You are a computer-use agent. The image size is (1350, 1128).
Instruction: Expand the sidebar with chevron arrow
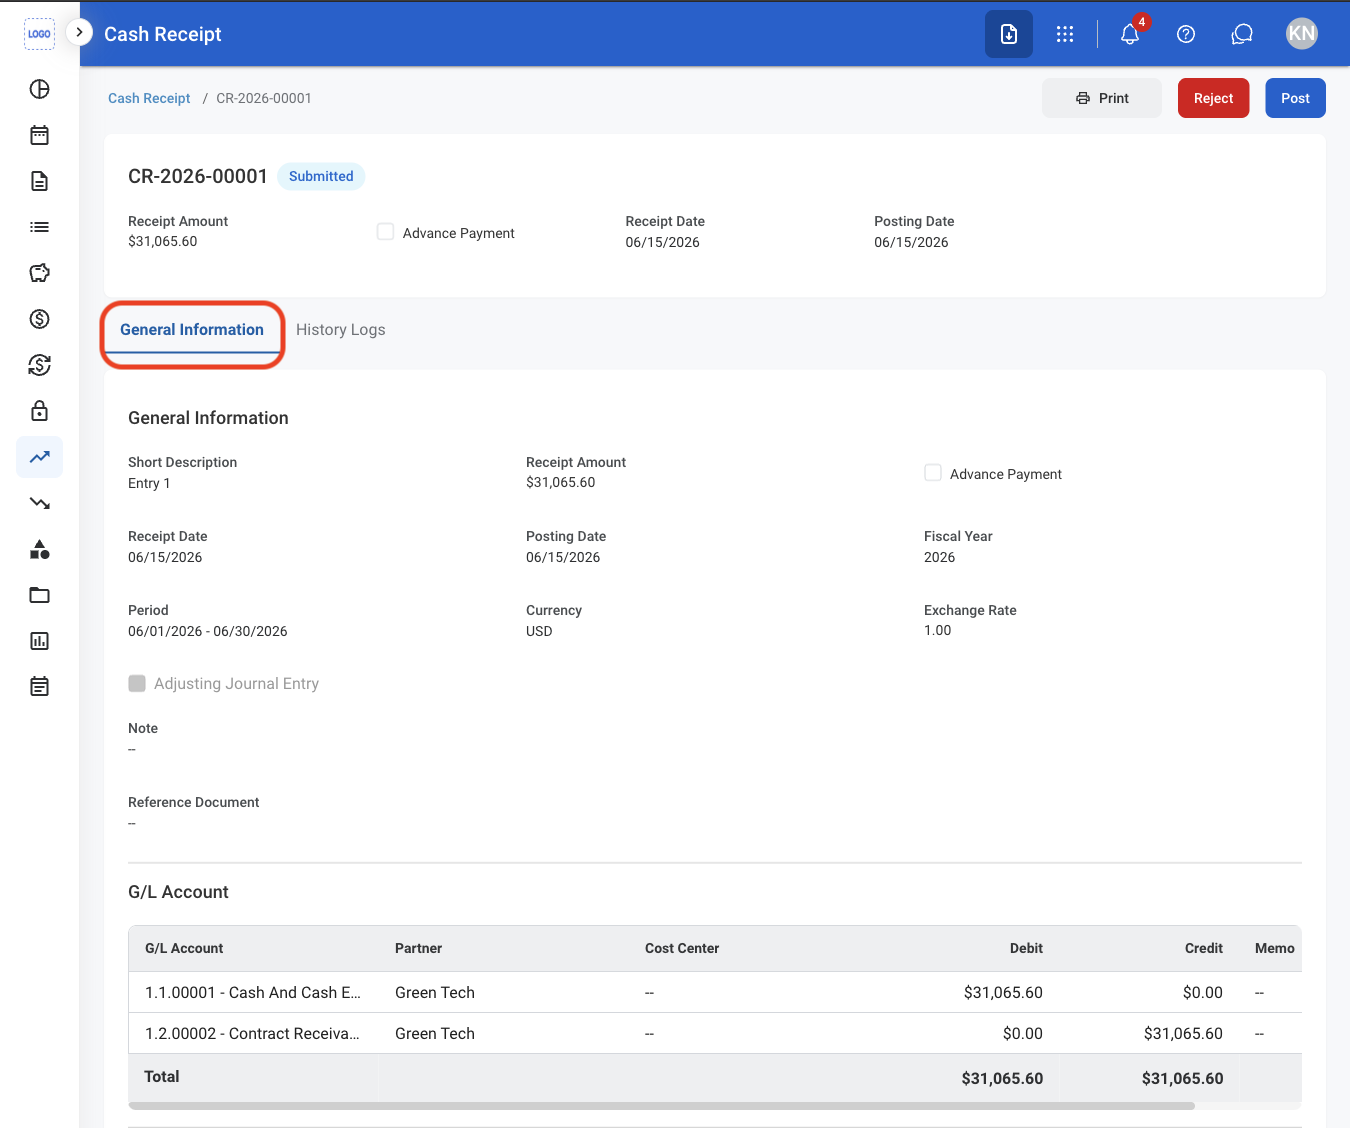79,32
